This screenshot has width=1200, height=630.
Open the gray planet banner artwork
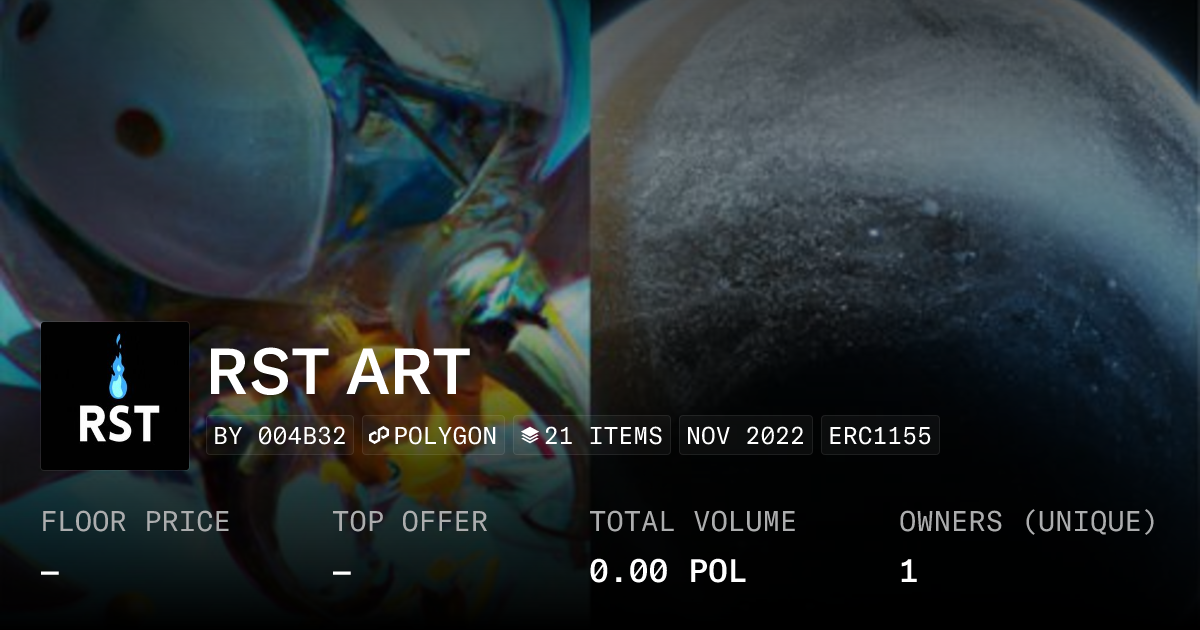click(895, 200)
